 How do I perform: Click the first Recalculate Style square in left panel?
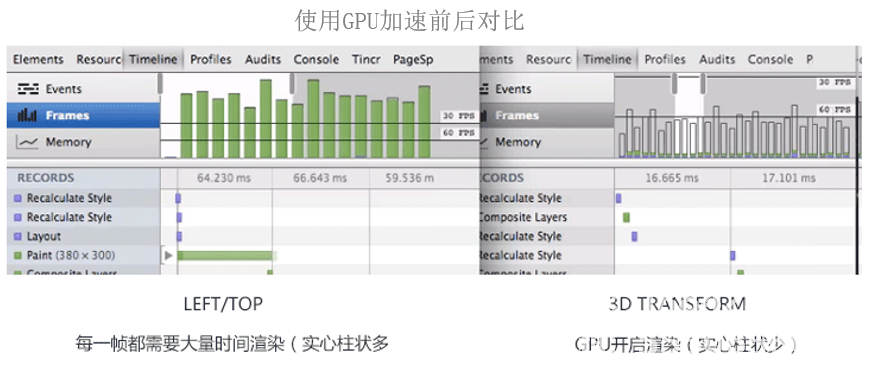point(17,198)
